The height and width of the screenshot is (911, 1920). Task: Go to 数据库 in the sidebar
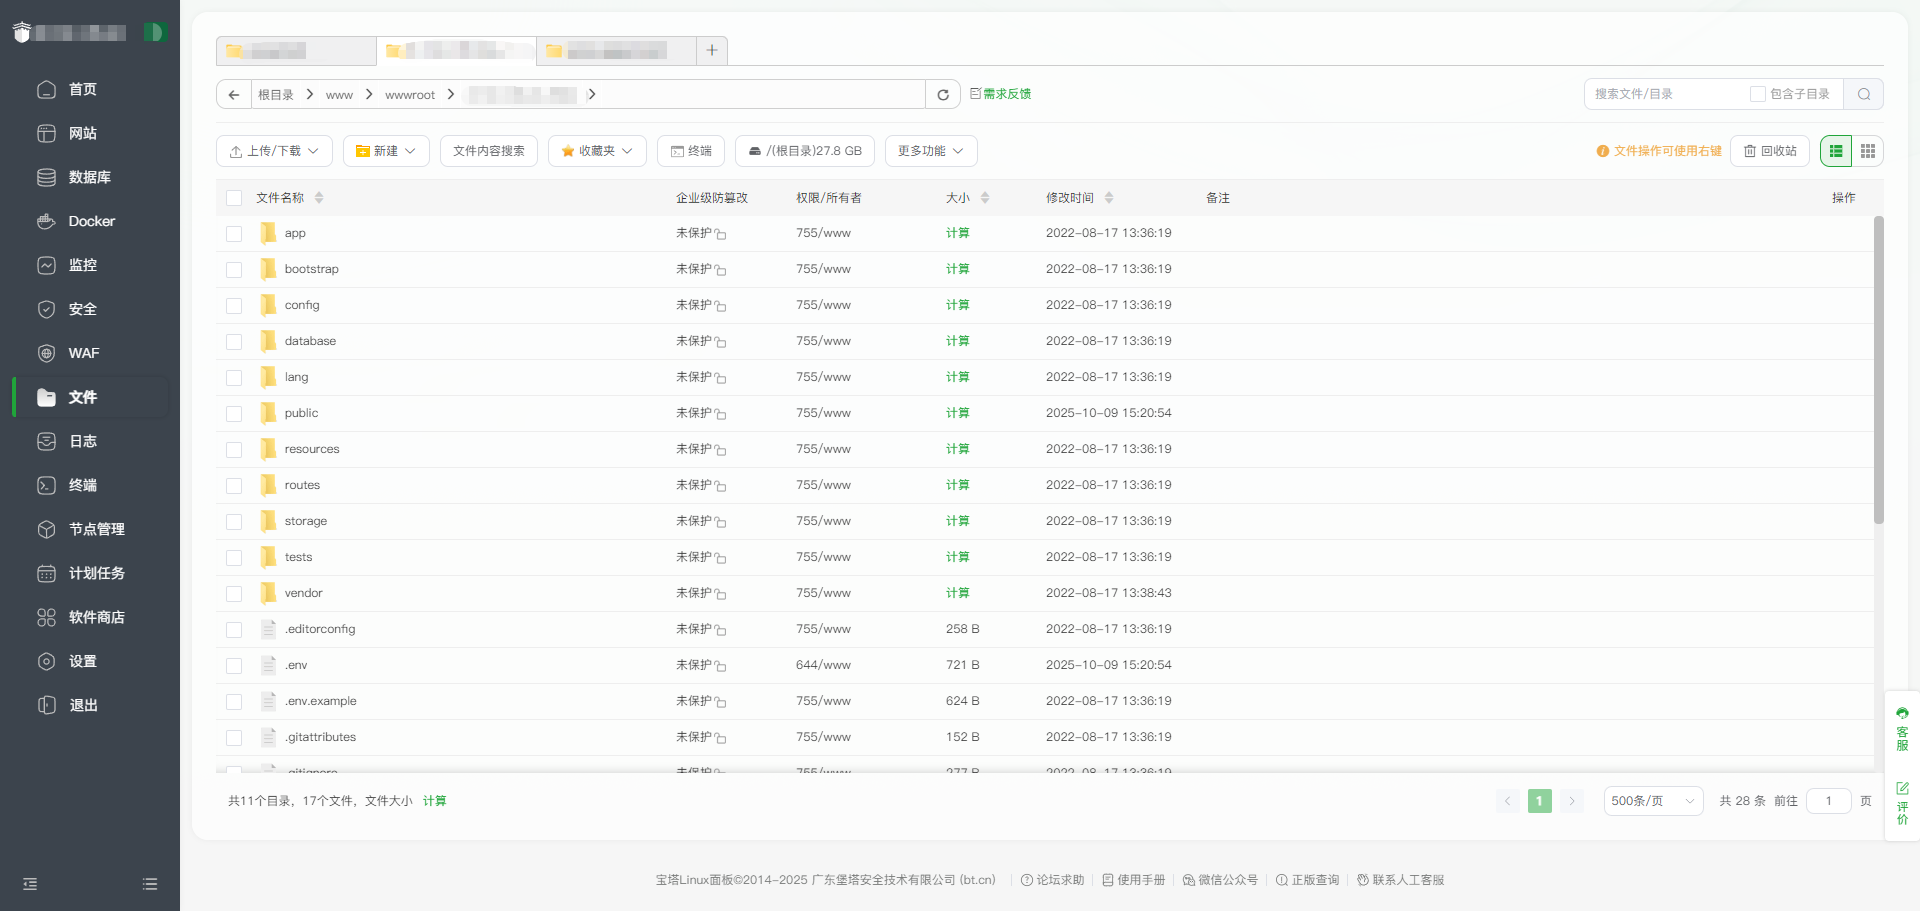[x=89, y=177]
